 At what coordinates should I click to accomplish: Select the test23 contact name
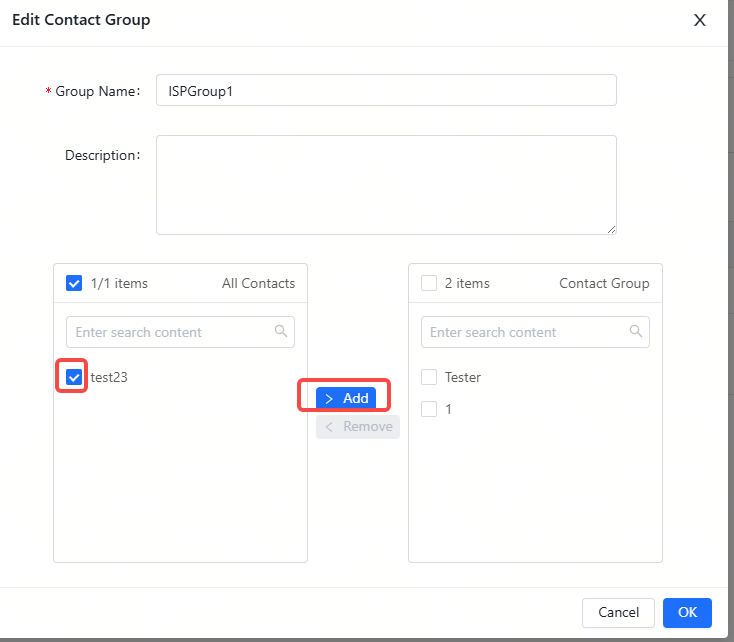click(x=109, y=378)
